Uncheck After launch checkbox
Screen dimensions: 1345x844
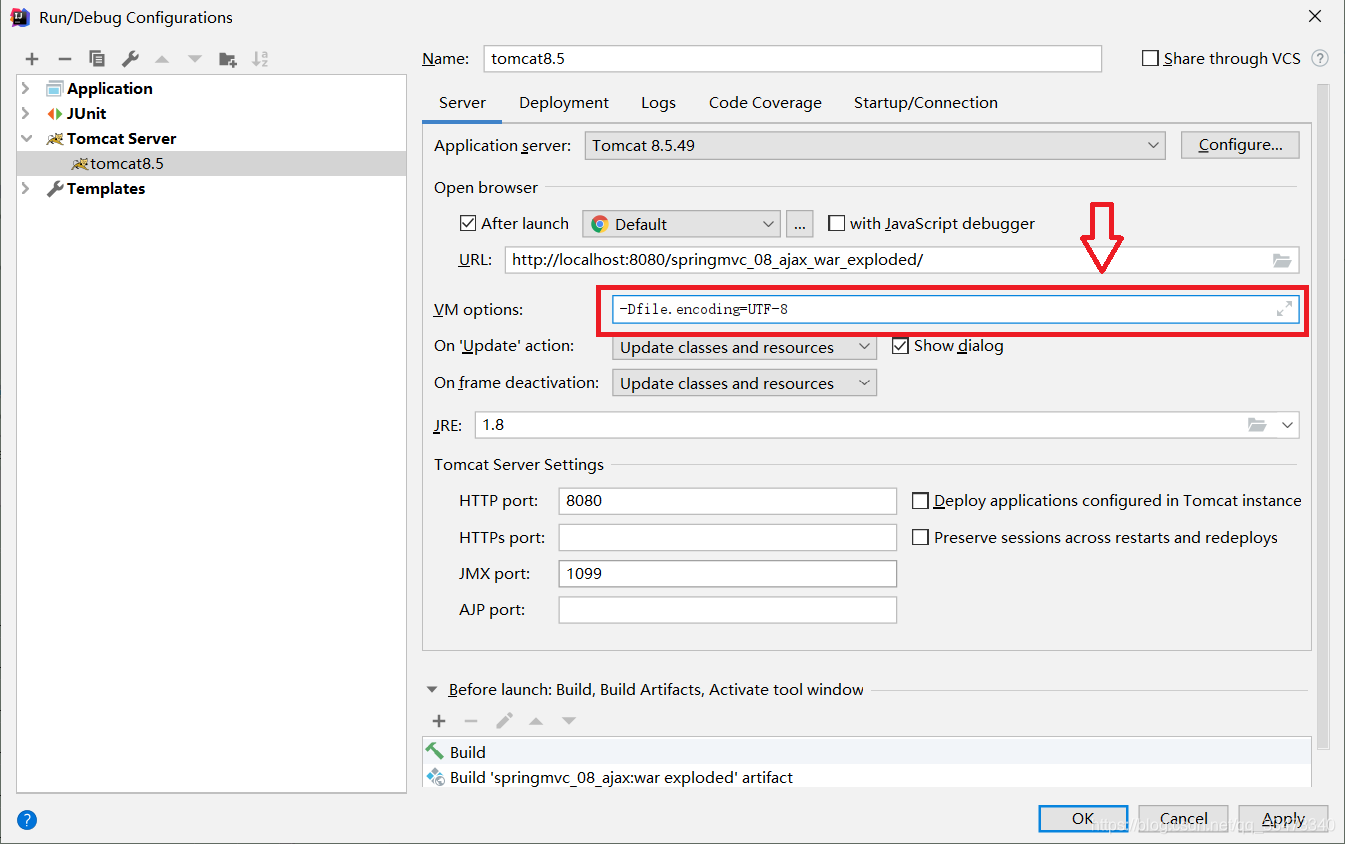pyautogui.click(x=467, y=224)
